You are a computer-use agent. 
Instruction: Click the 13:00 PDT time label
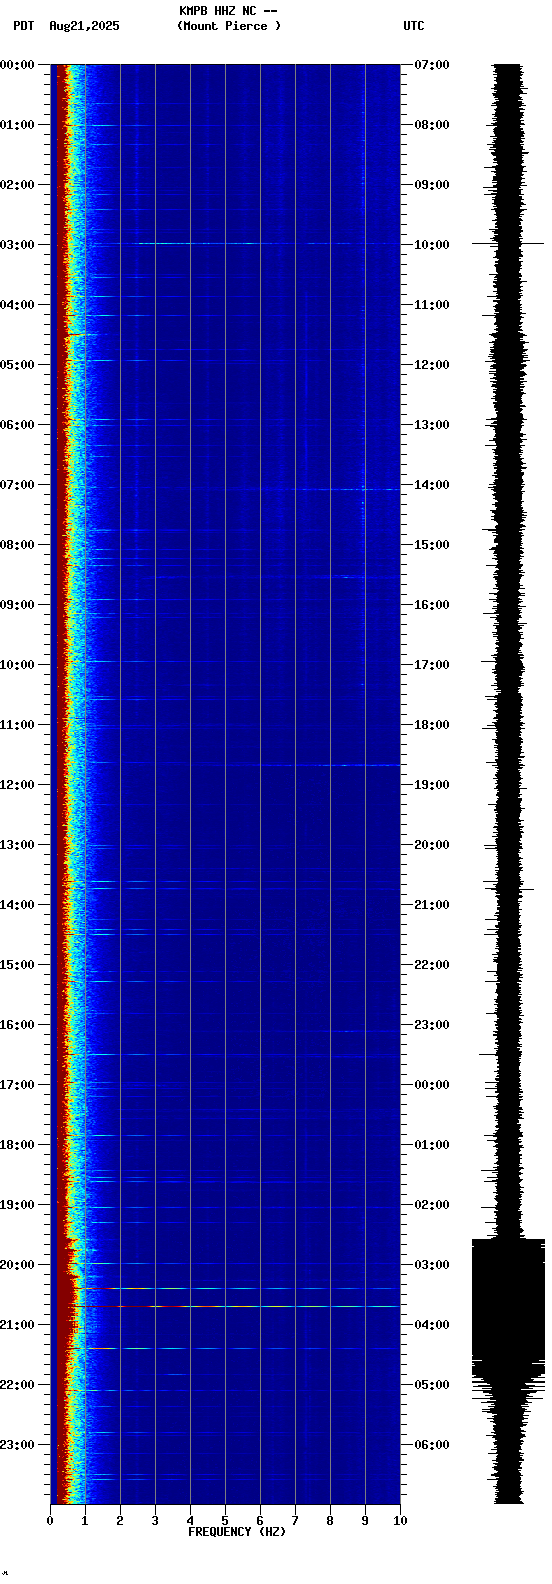coord(17,845)
